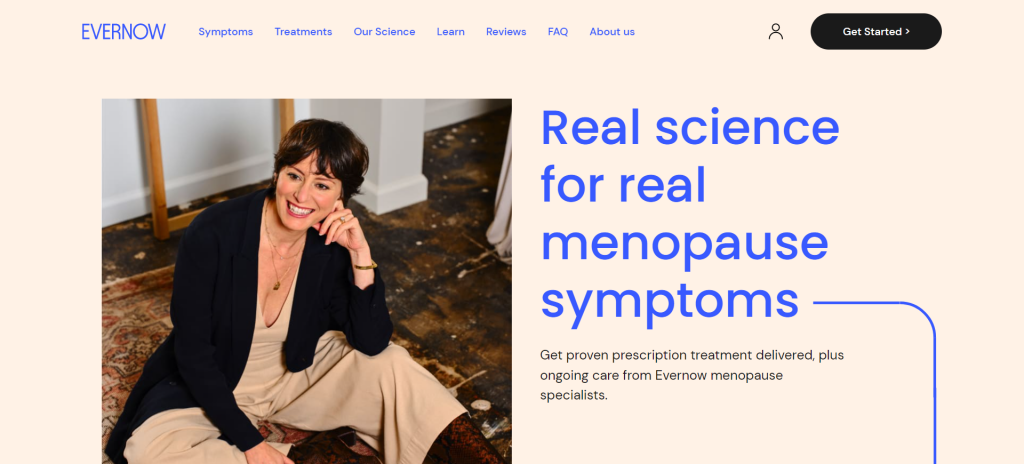Click the word "menopause" in the headline
Screen dimensions: 1024x464
click(x=685, y=243)
